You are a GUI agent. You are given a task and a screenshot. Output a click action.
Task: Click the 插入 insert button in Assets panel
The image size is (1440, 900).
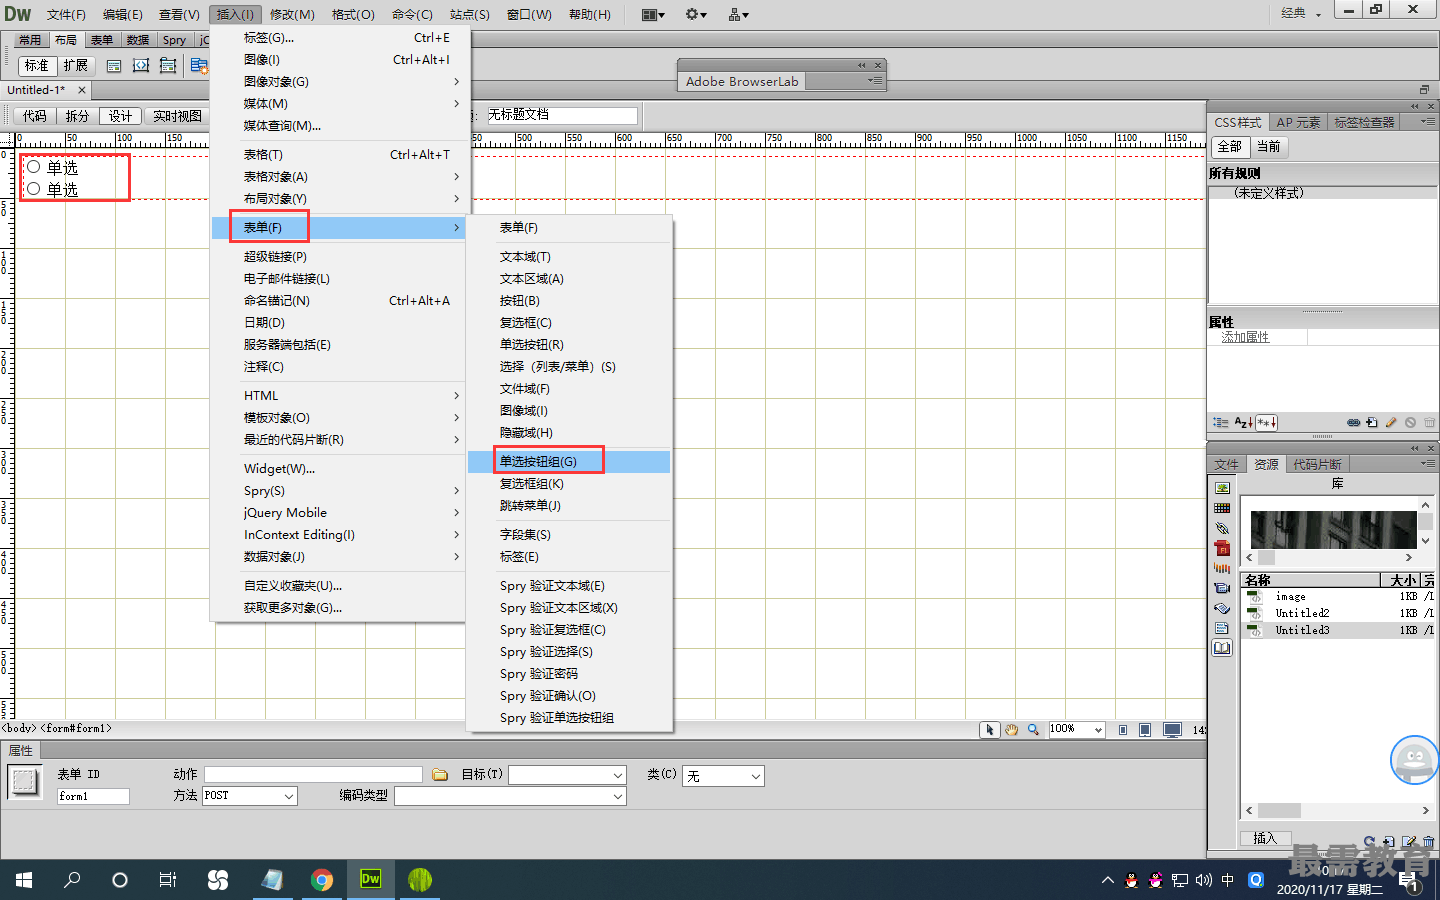pyautogui.click(x=1265, y=838)
